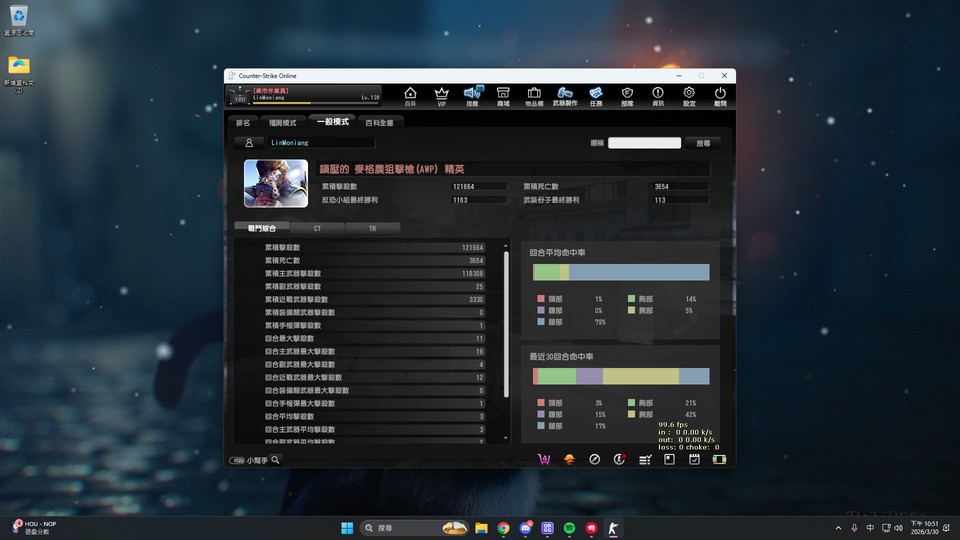Open the 商城 shop icon
Image resolution: width=960 pixels, height=540 pixels.
(x=503, y=96)
